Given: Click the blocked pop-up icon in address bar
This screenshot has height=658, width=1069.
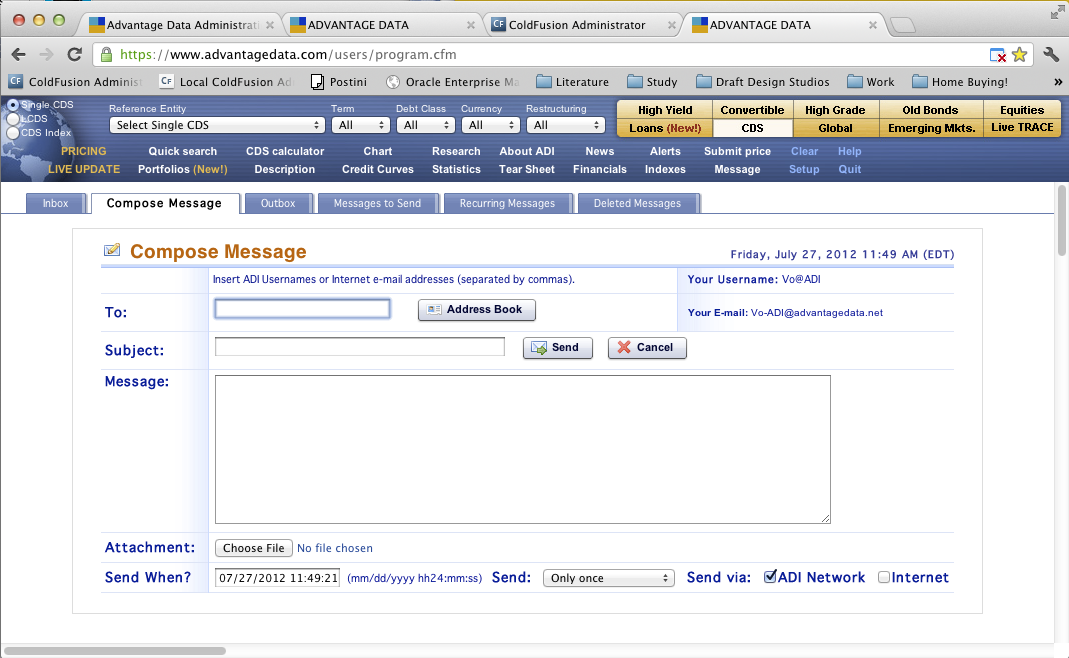Looking at the screenshot, I should 997,55.
